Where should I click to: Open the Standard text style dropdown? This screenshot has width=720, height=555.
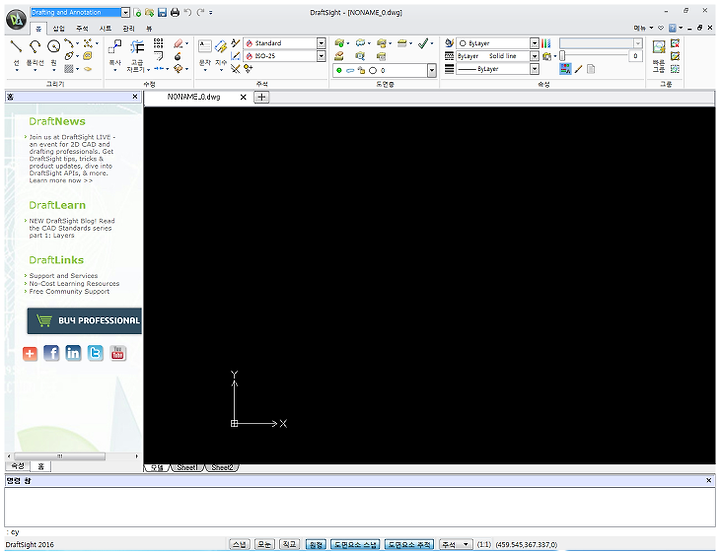[x=321, y=43]
